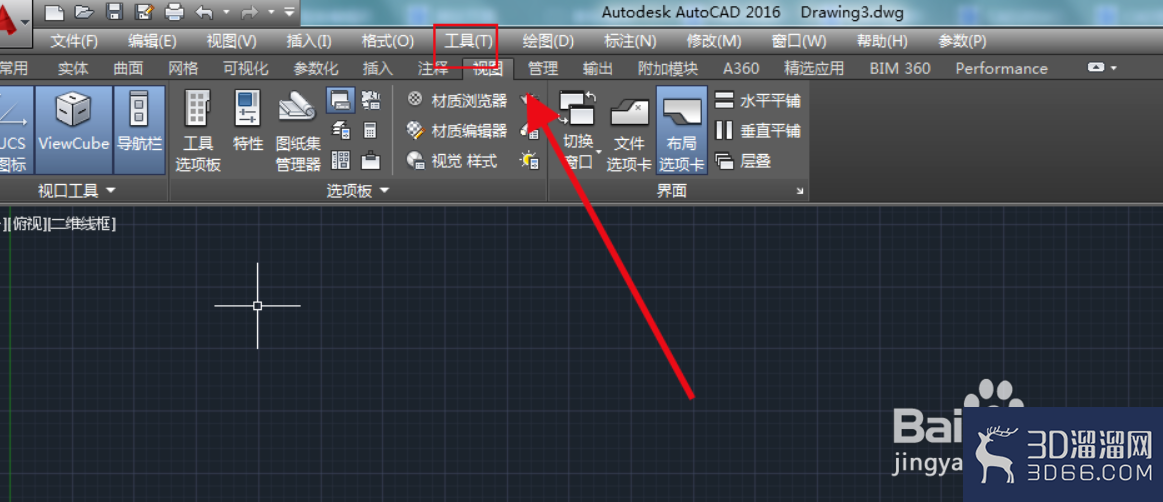Open the 工具选项板 tool palettes

coord(198,131)
